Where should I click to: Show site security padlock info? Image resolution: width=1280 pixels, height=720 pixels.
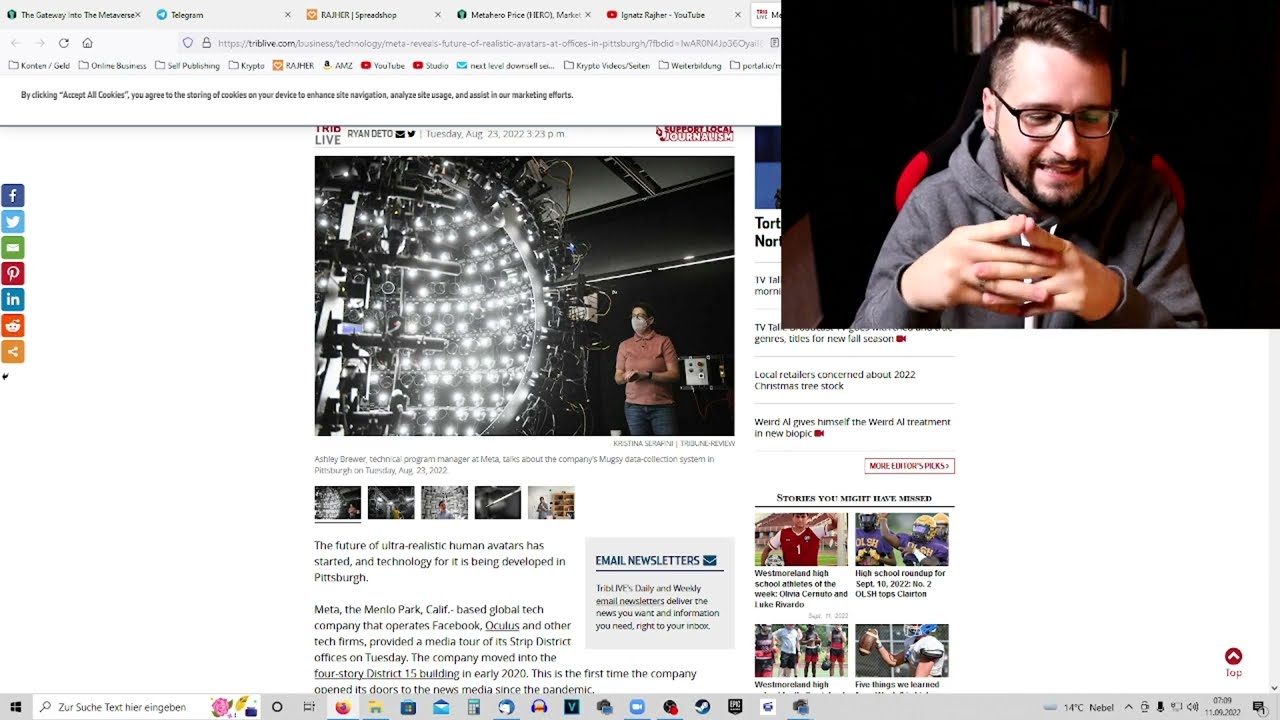coord(206,43)
